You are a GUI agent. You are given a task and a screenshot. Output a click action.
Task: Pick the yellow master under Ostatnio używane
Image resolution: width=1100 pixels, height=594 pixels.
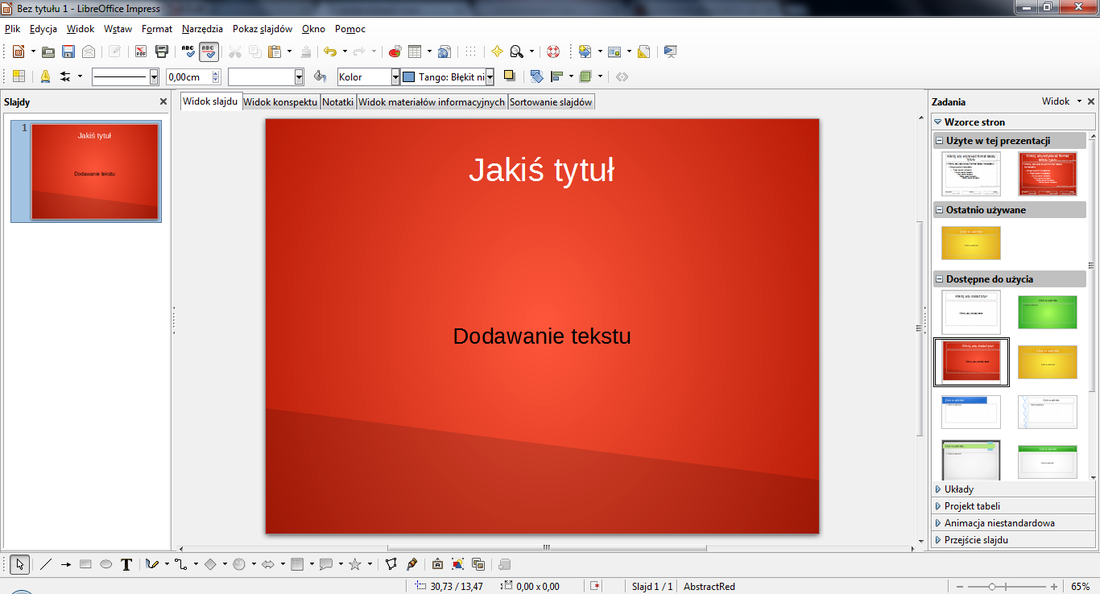971,243
